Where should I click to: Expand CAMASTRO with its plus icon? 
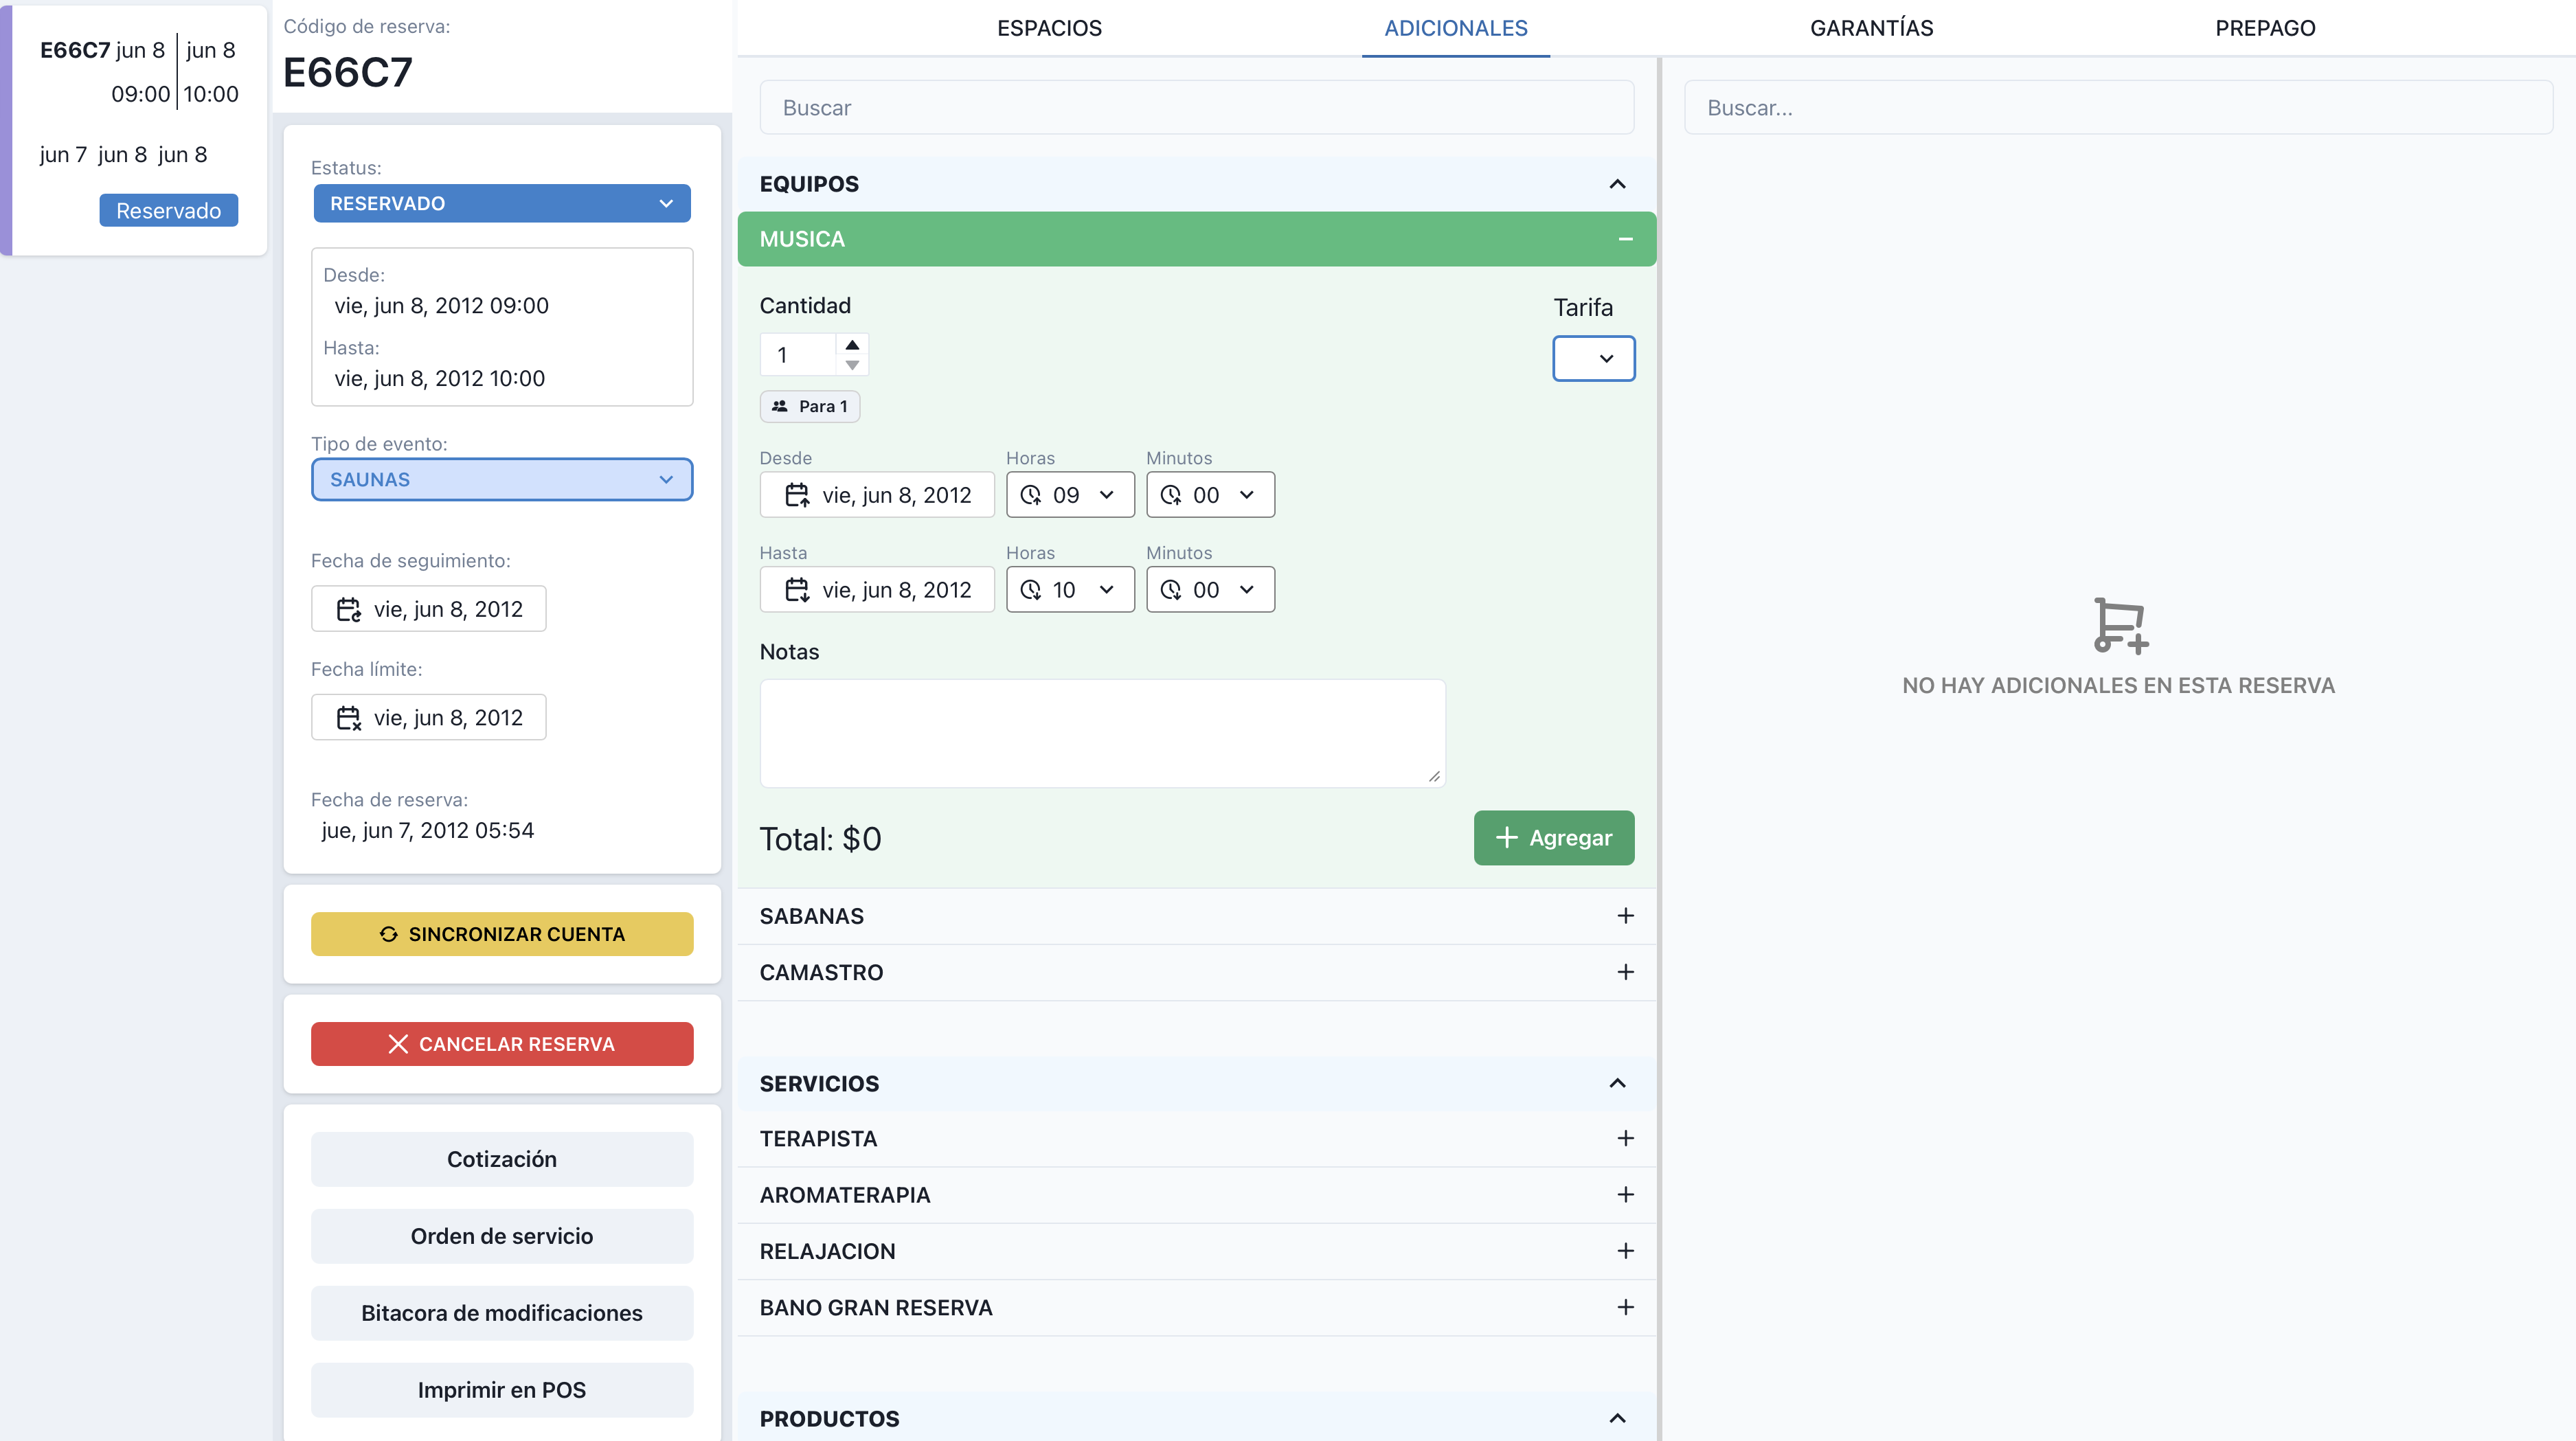[1625, 972]
